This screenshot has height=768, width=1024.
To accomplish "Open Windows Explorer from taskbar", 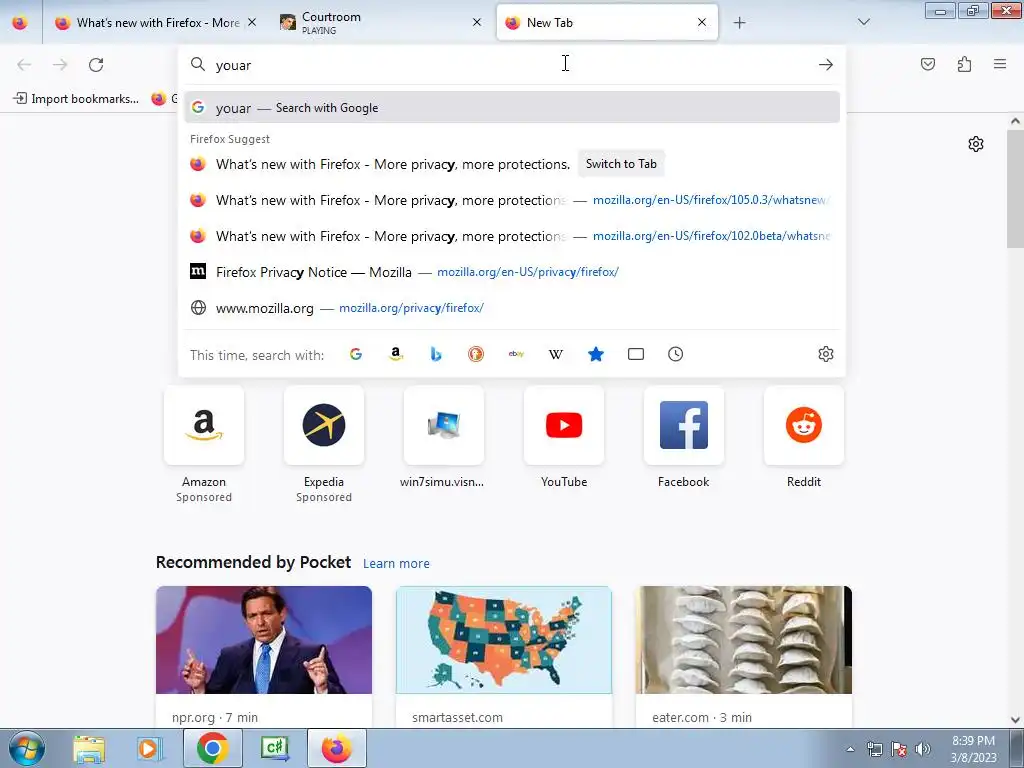I will coord(89,748).
